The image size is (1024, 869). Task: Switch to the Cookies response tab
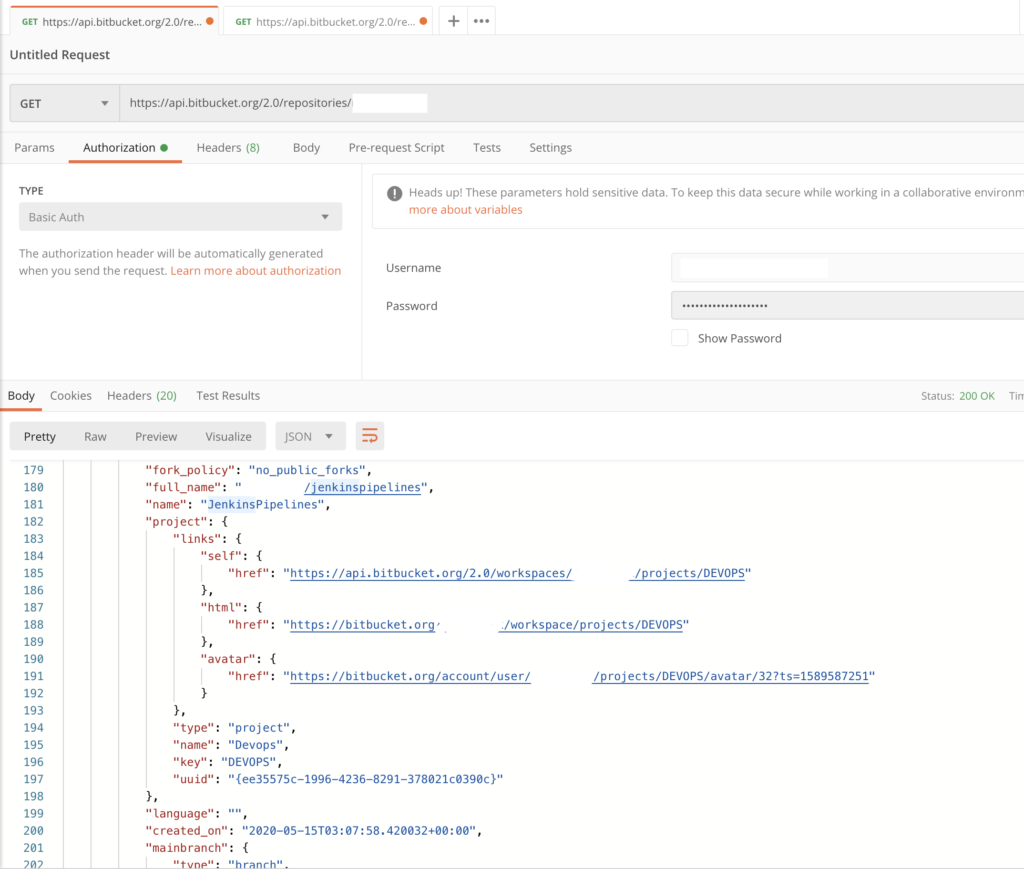[x=70, y=395]
